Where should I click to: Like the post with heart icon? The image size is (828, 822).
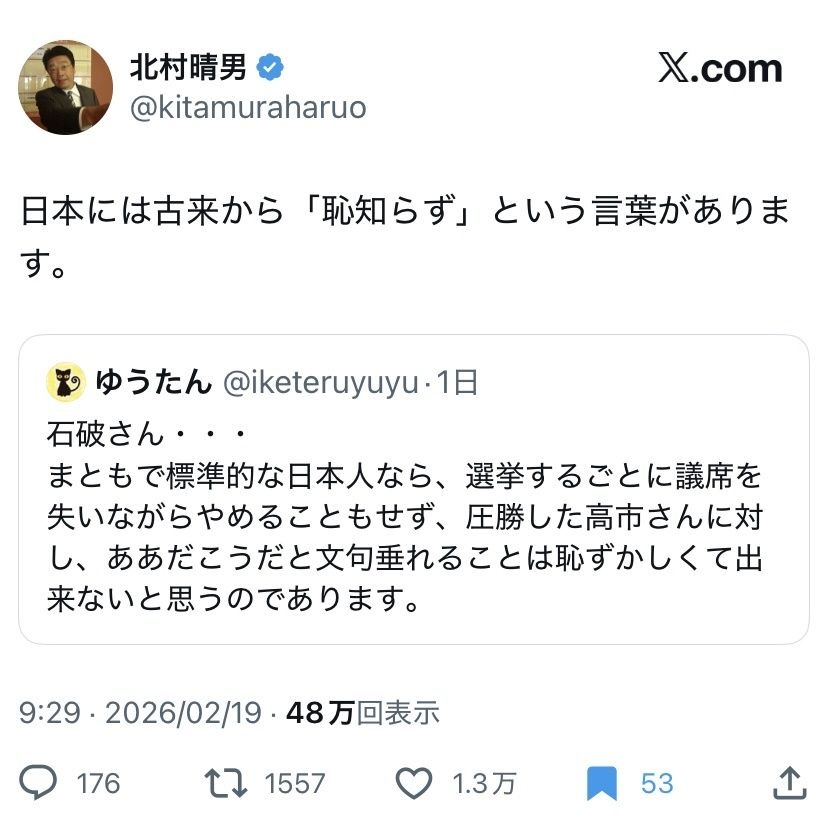(x=415, y=782)
